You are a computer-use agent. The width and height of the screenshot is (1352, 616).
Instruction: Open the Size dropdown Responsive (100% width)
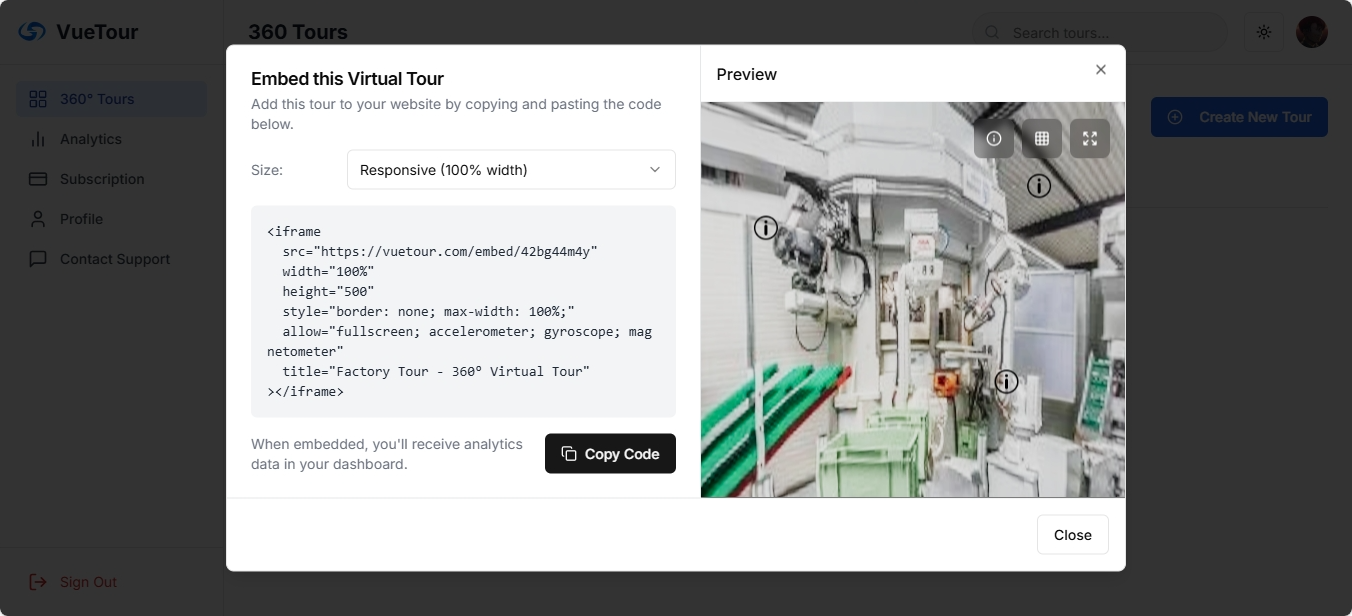[x=511, y=170]
